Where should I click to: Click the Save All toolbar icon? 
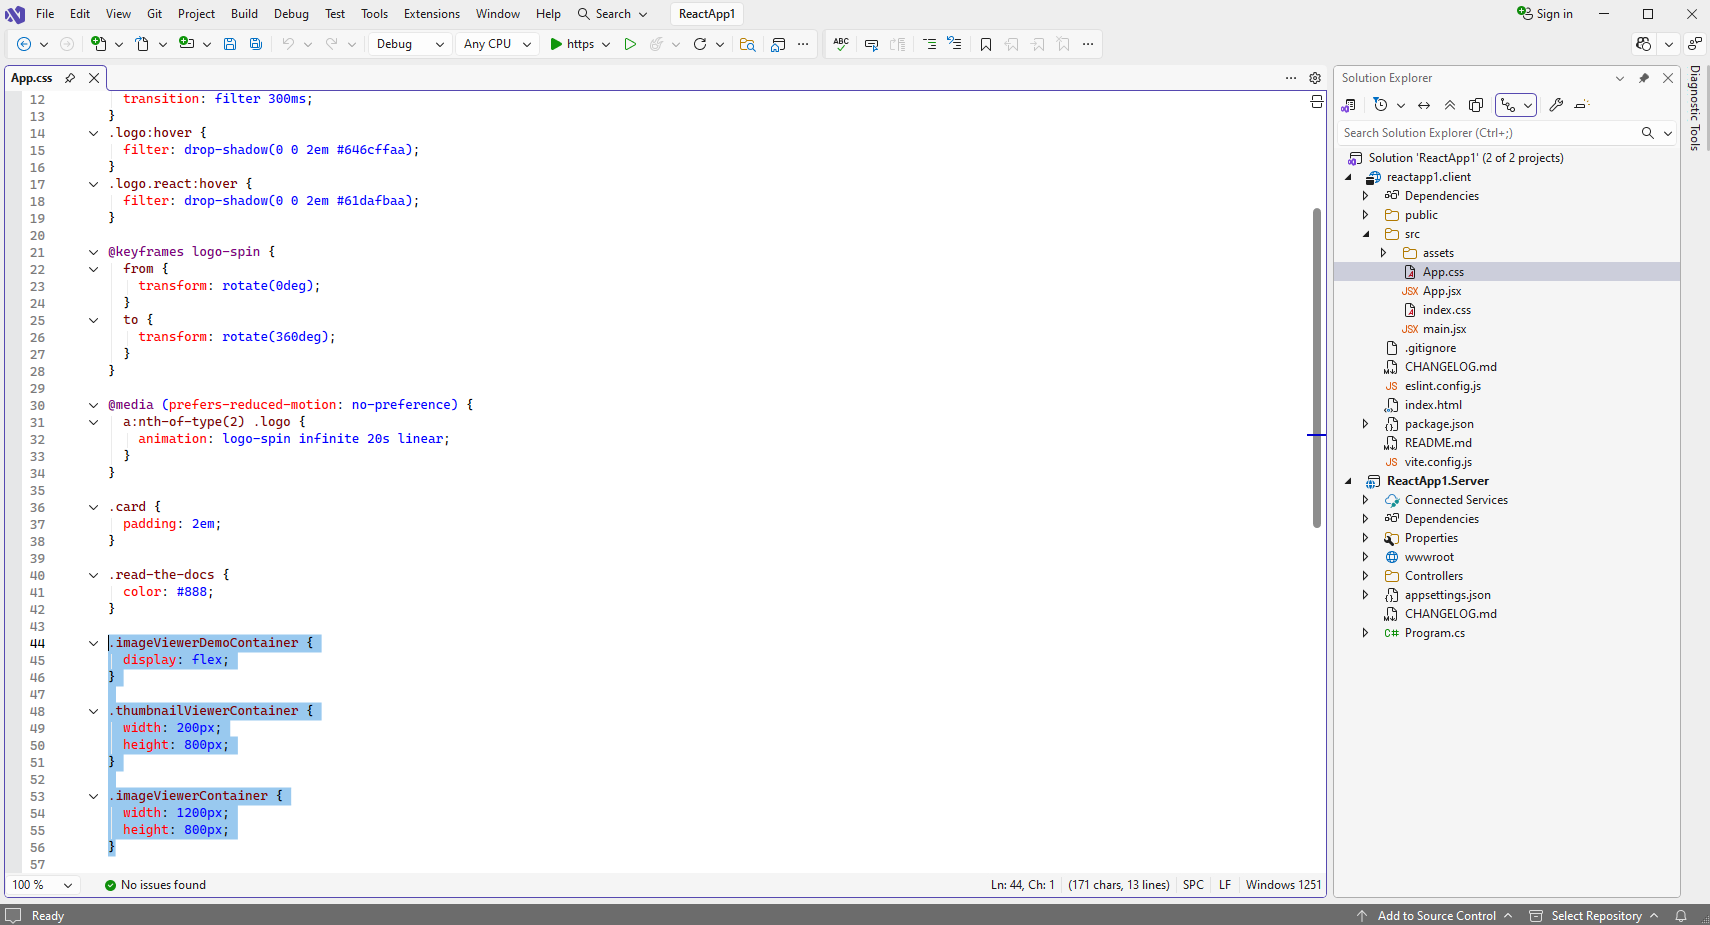[x=256, y=44]
